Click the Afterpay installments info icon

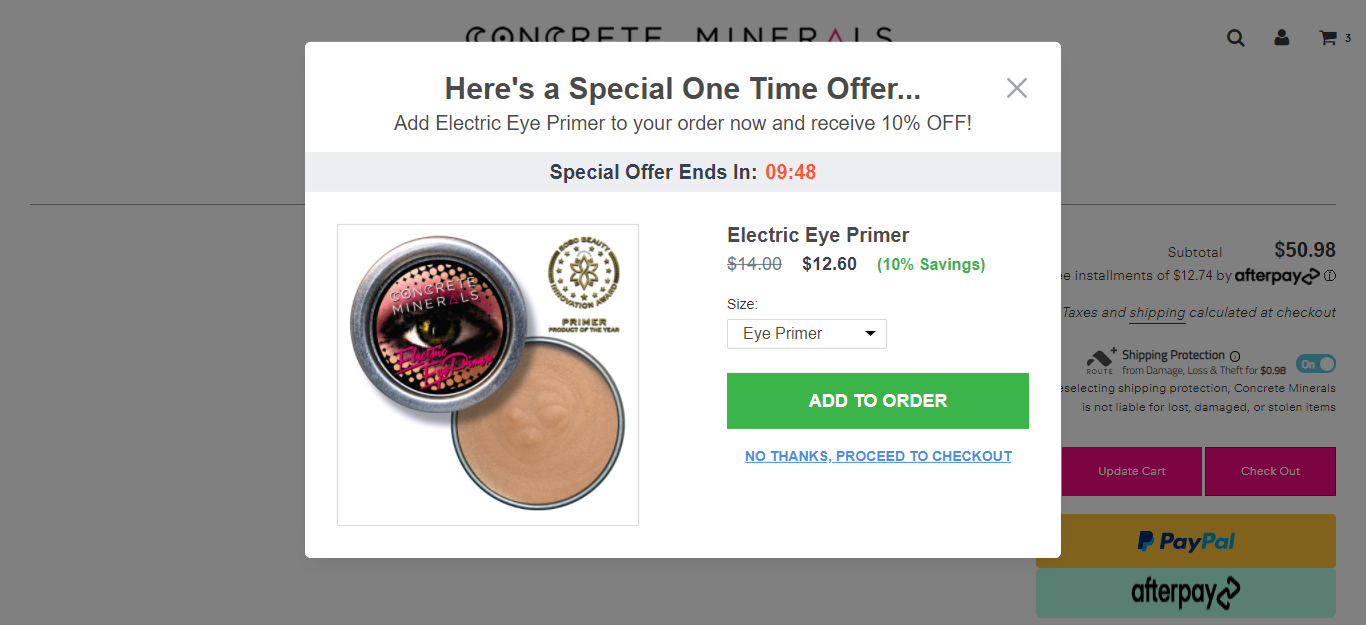tap(1330, 276)
